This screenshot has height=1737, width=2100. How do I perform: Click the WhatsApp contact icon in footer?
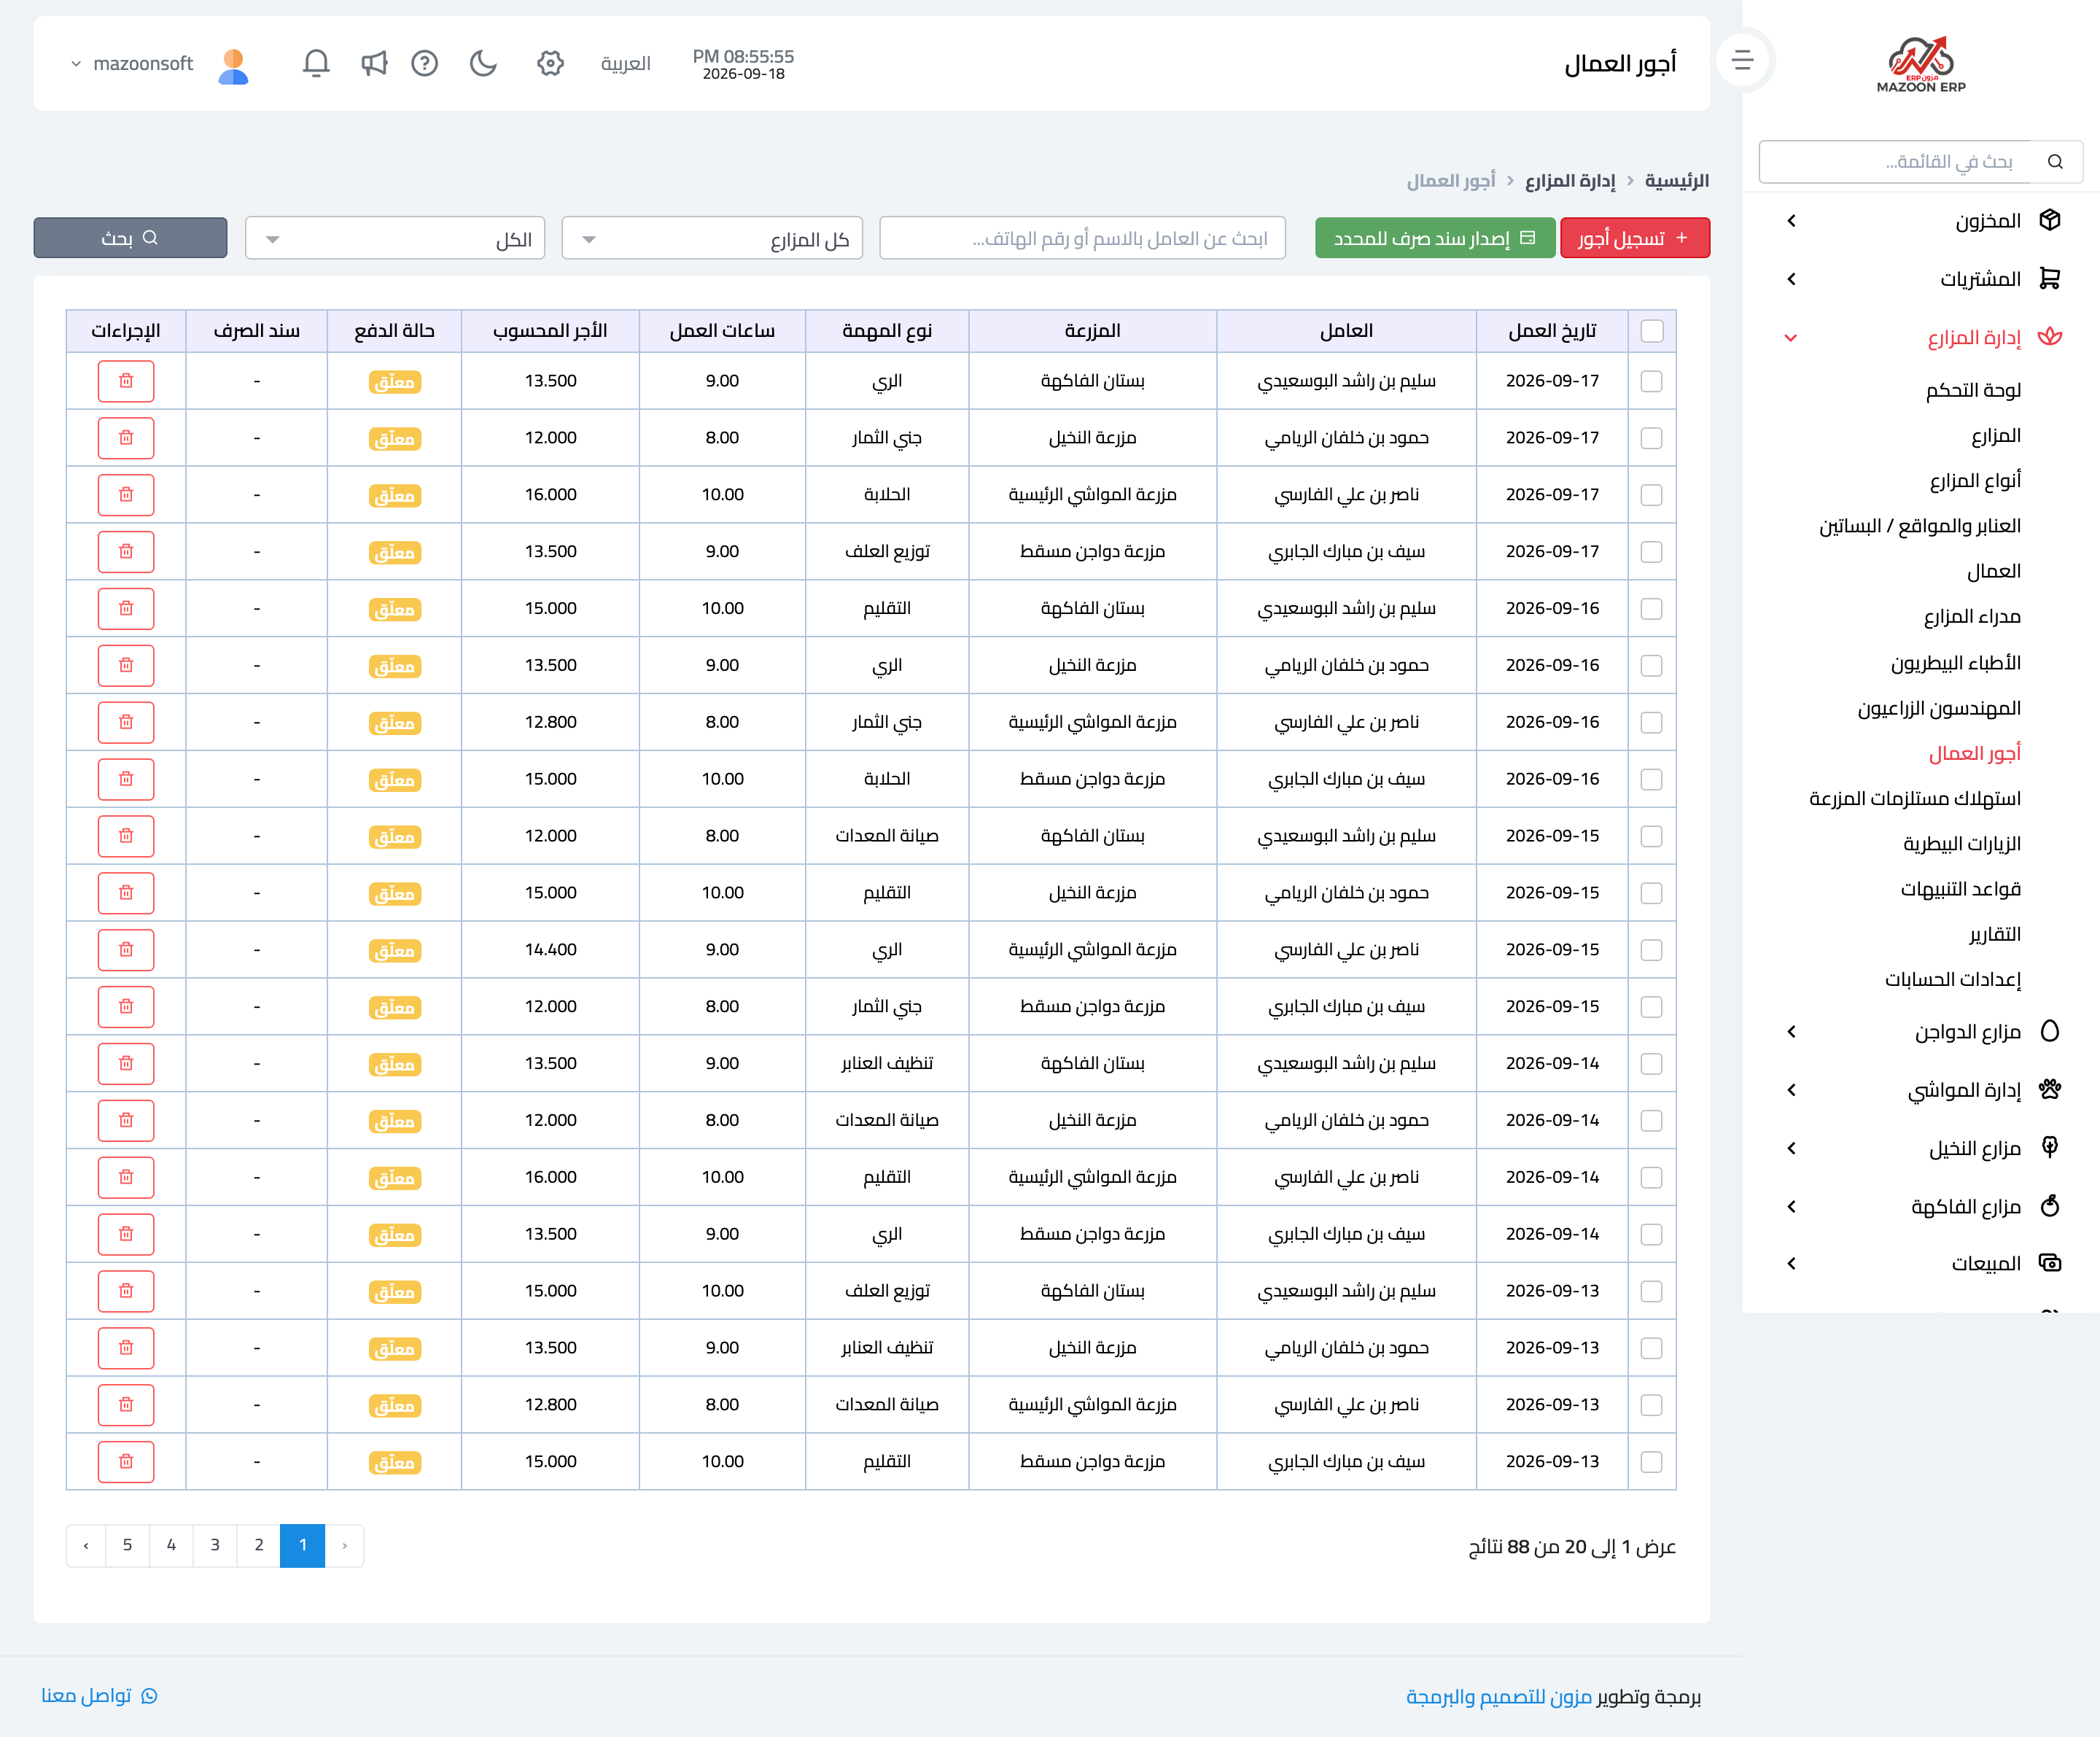149,1696
